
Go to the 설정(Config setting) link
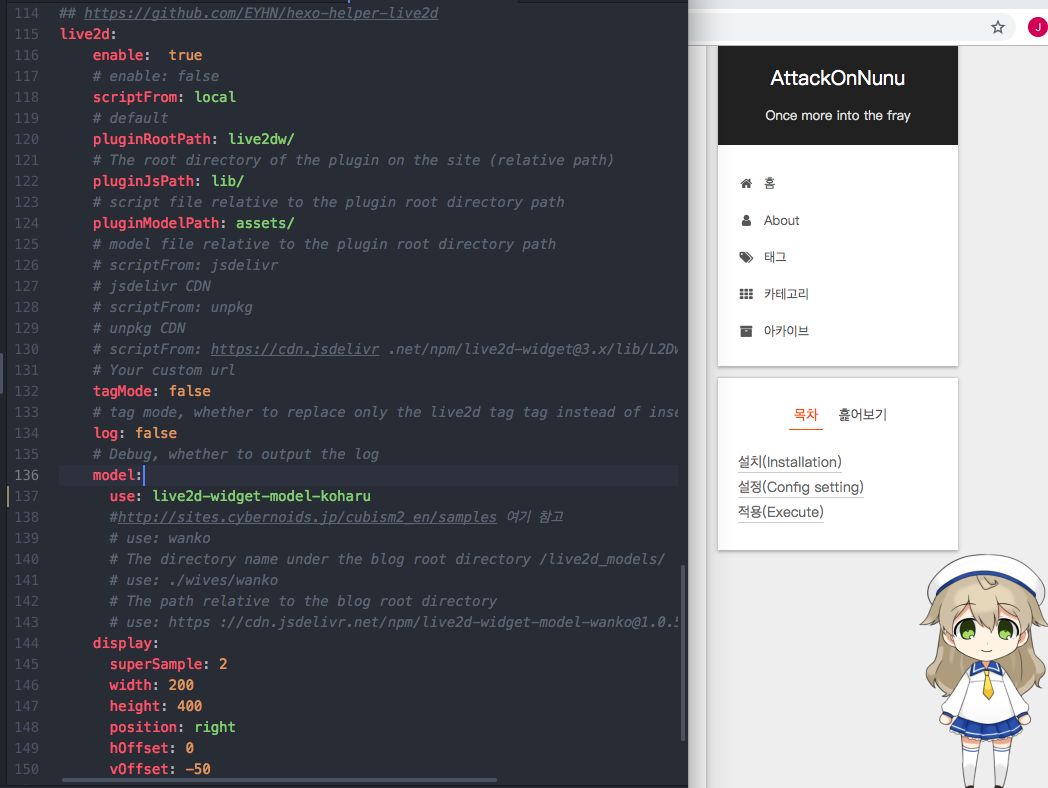pos(800,487)
